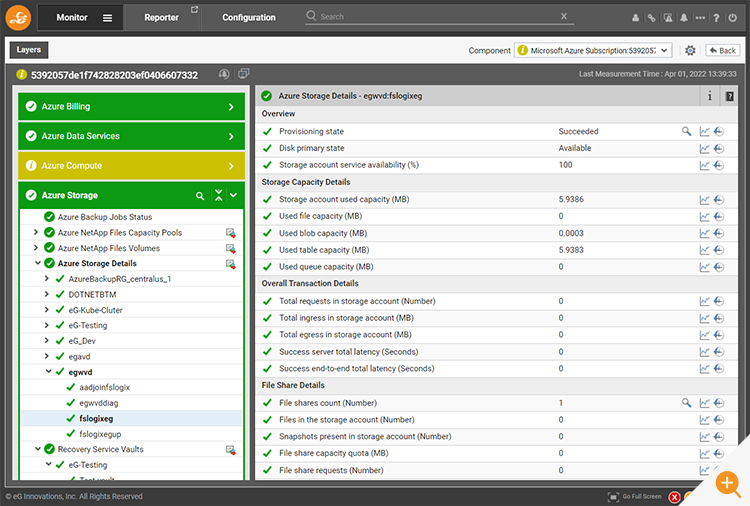Collapse Recovery Service Vaults node

tap(37, 449)
